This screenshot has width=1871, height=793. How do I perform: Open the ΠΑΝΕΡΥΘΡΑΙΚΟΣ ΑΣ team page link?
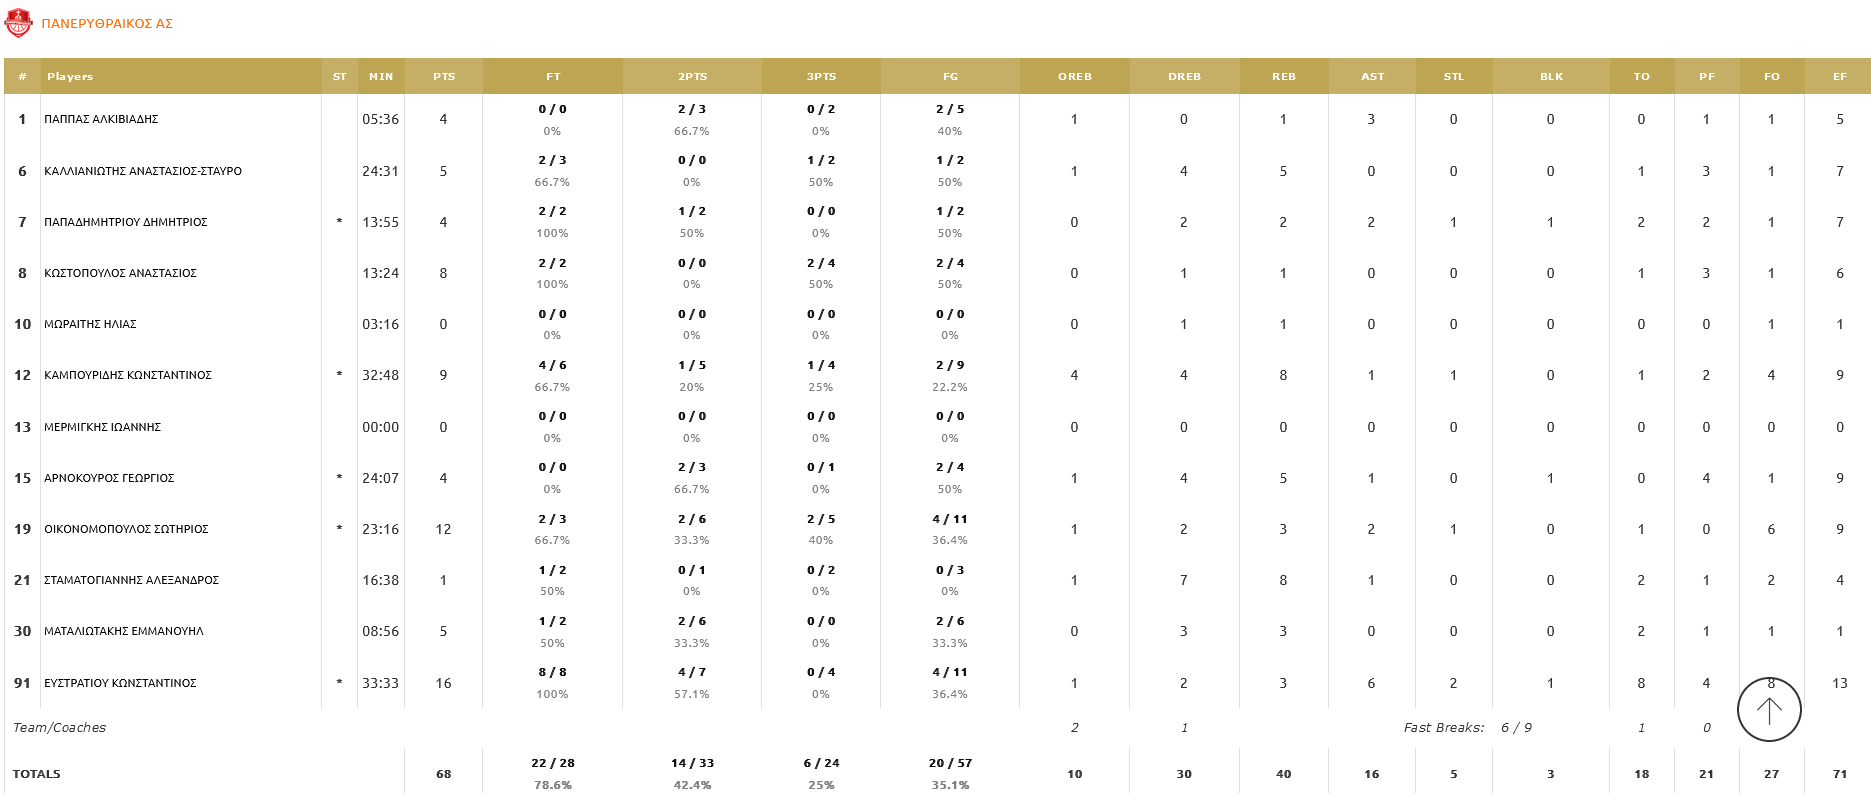pyautogui.click(x=106, y=24)
